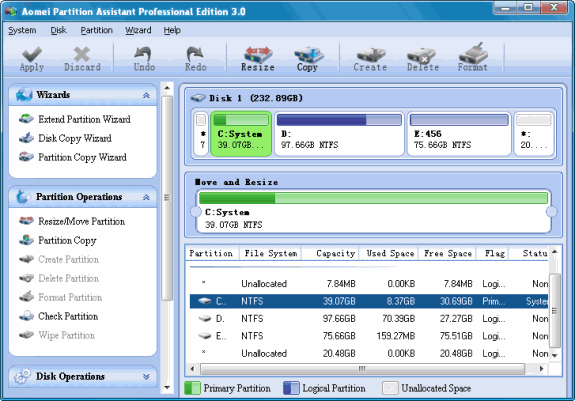The image size is (575, 401).
Task: Click the partition table scroll-left arrow
Action: 193,369
